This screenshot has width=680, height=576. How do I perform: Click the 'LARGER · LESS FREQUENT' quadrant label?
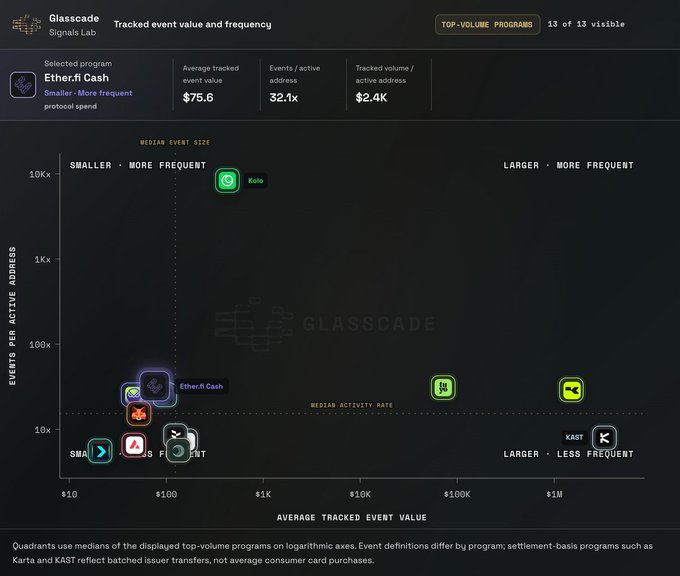568,454
